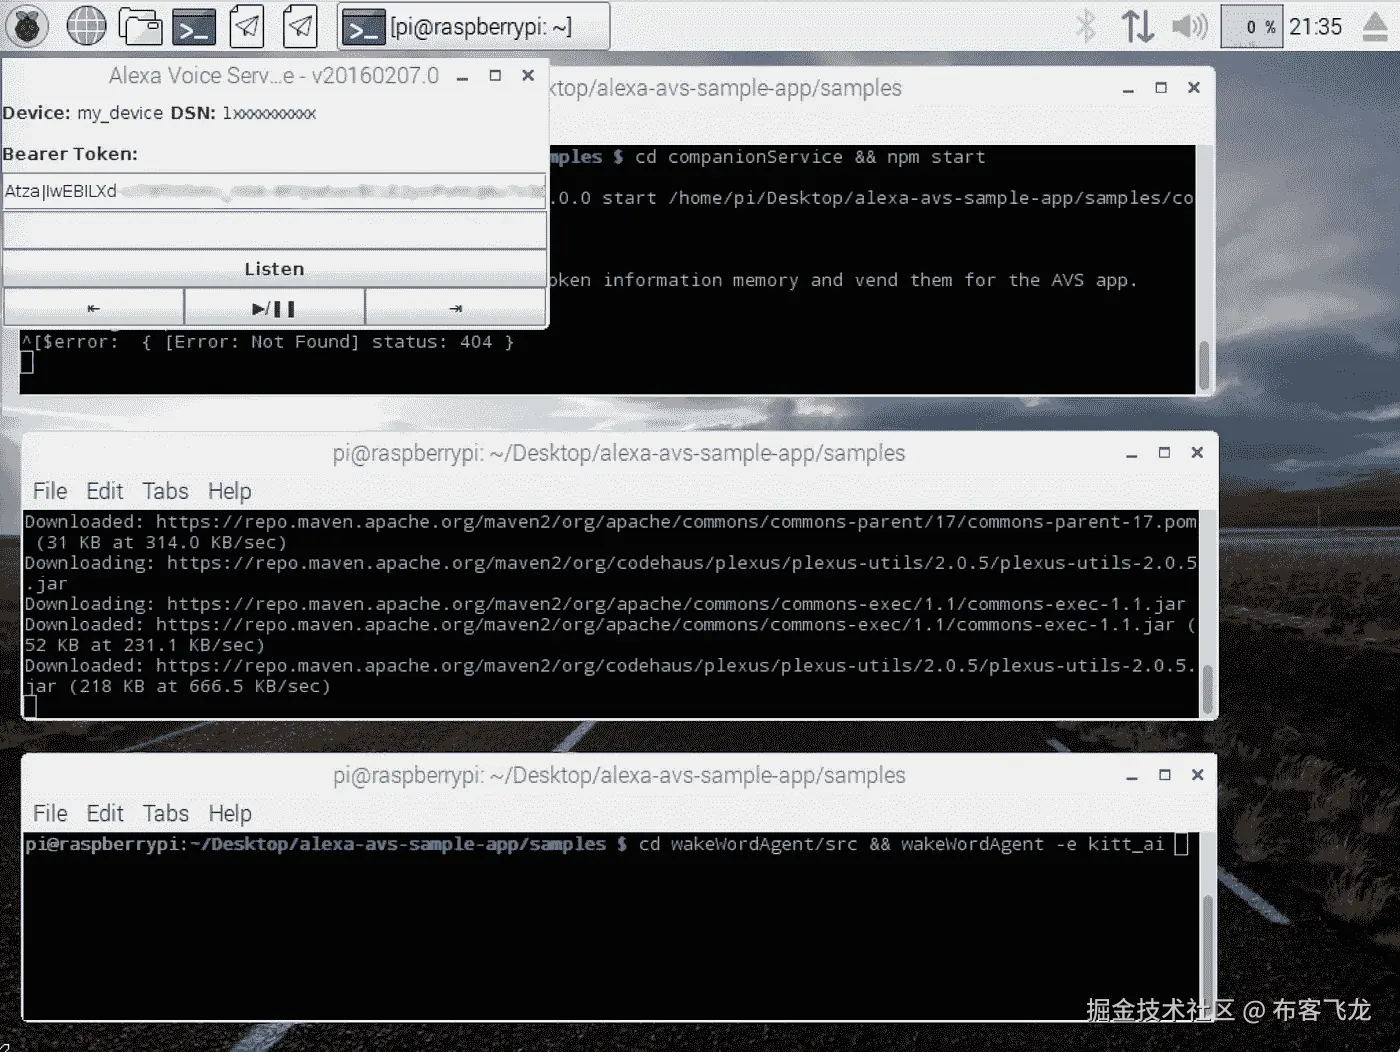Viewport: 1400px width, 1052px height.
Task: Open Help menu in Maven download terminal
Action: pos(230,491)
